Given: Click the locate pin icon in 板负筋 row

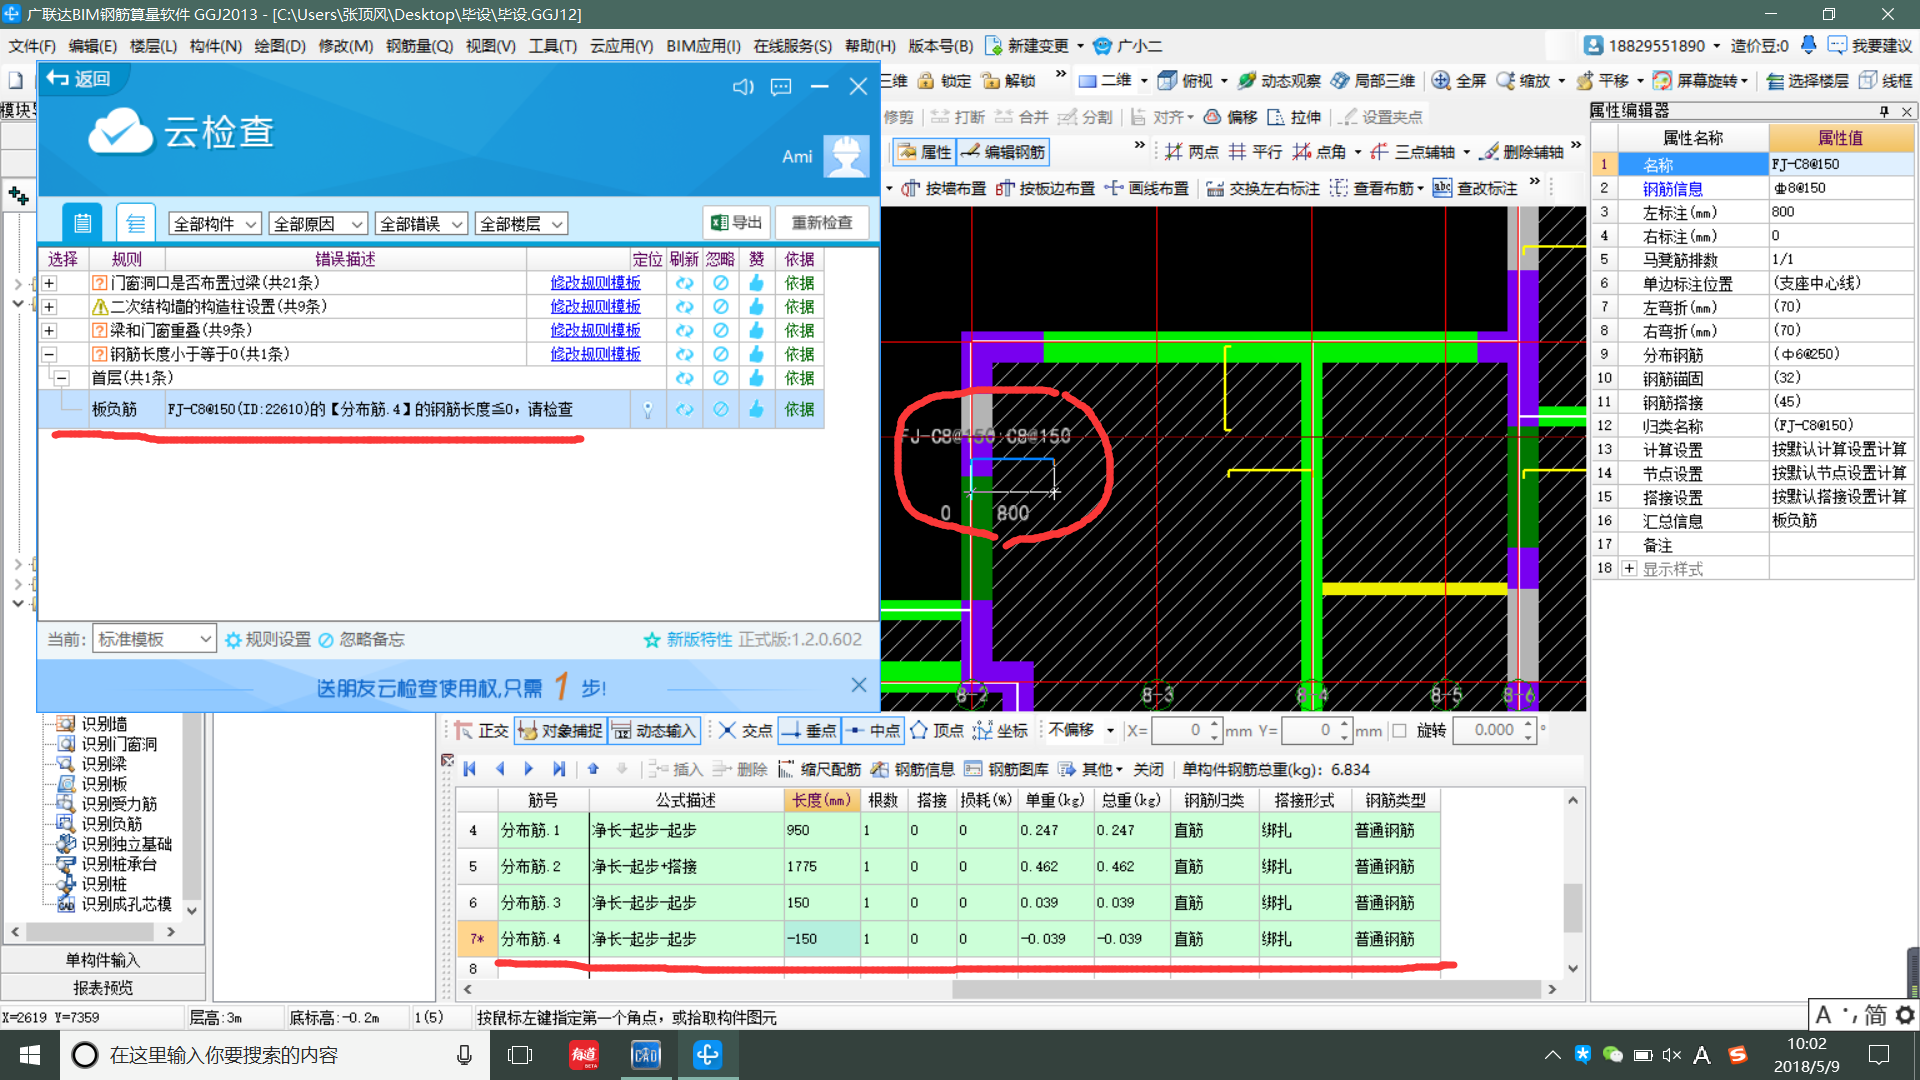Looking at the screenshot, I should point(648,410).
